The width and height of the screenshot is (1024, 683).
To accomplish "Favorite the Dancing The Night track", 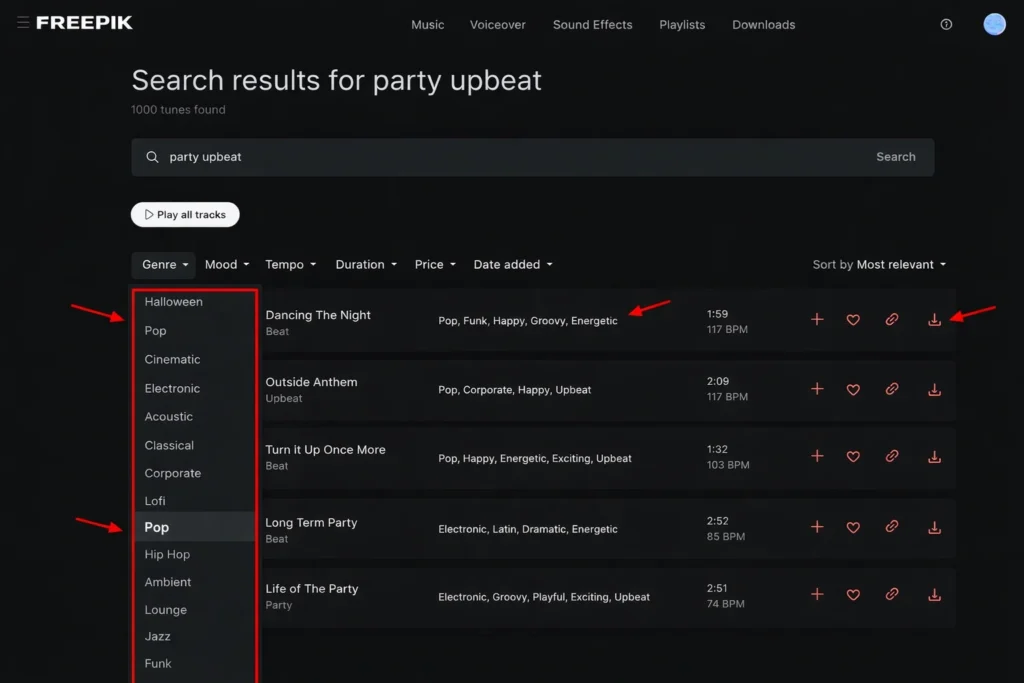I will [x=853, y=320].
